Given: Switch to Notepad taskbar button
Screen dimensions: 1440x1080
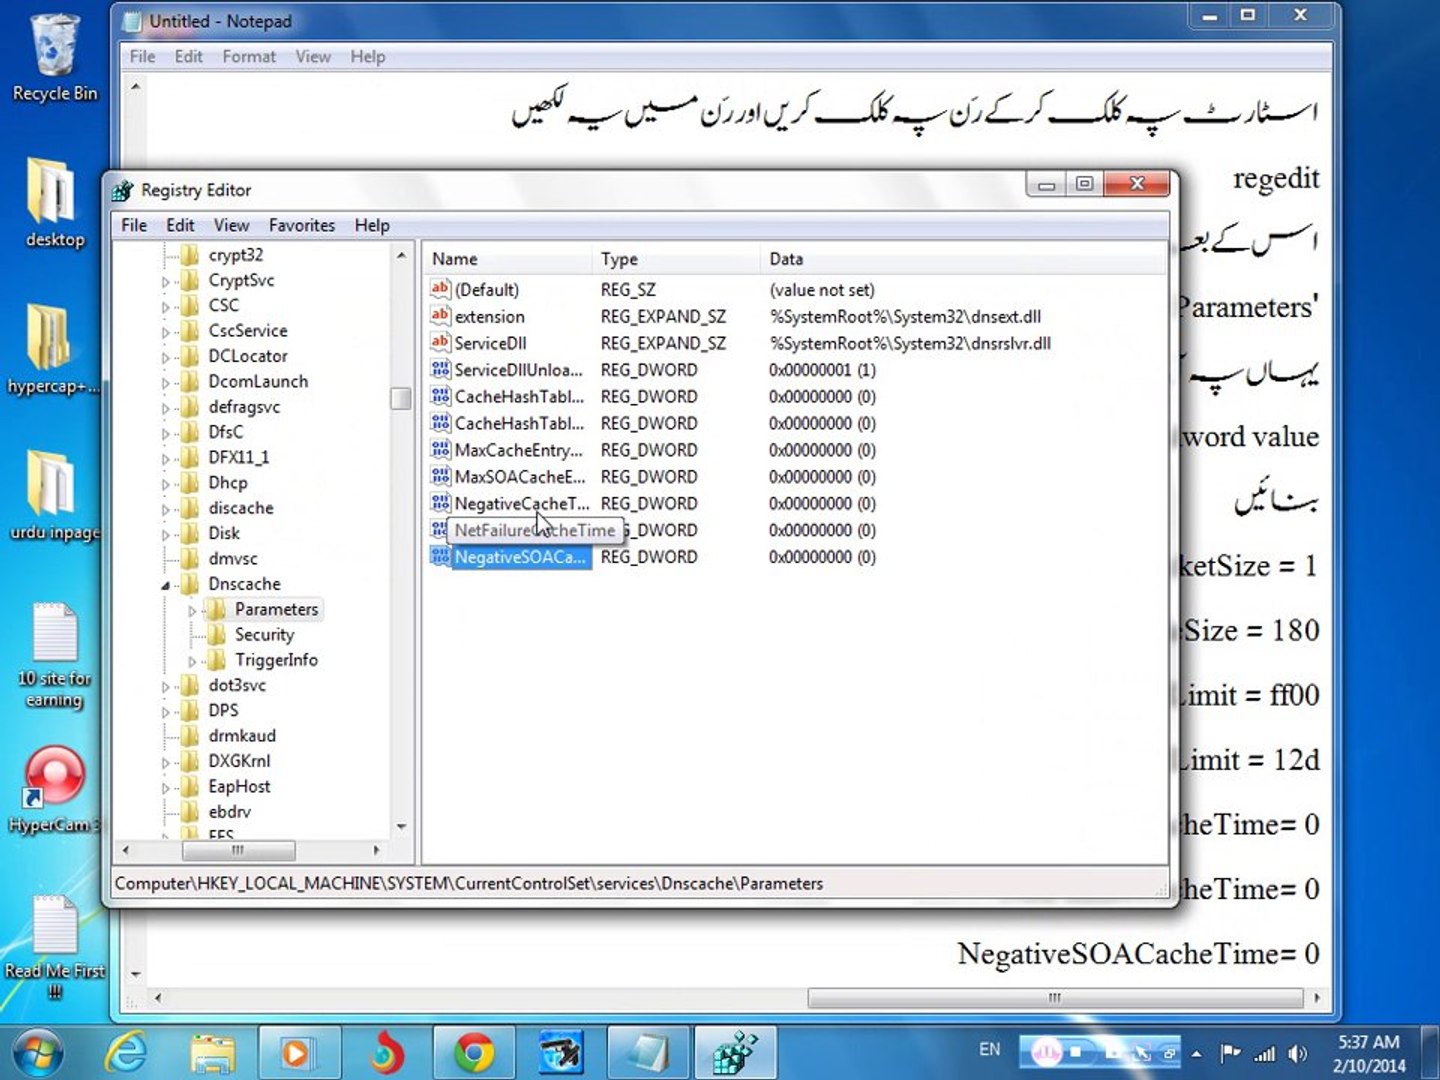Looking at the screenshot, I should click(x=646, y=1053).
